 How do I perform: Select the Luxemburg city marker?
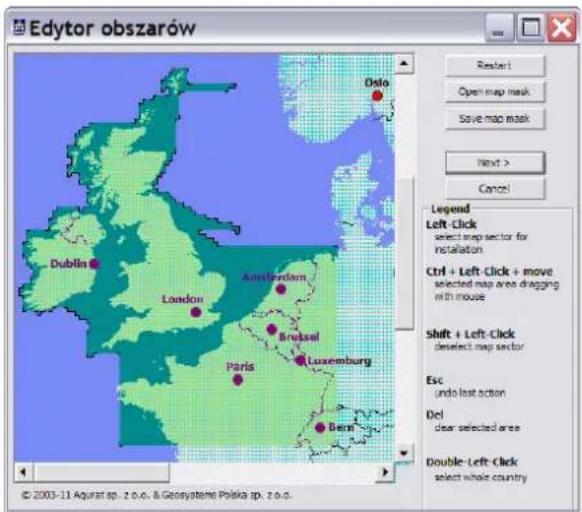[x=300, y=360]
